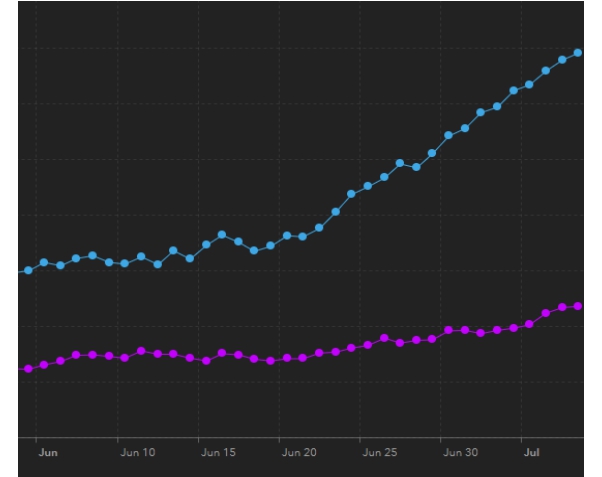Viewport: 602px width, 477px height.
Task: Click the bold Jul axis label
Action: [x=532, y=453]
